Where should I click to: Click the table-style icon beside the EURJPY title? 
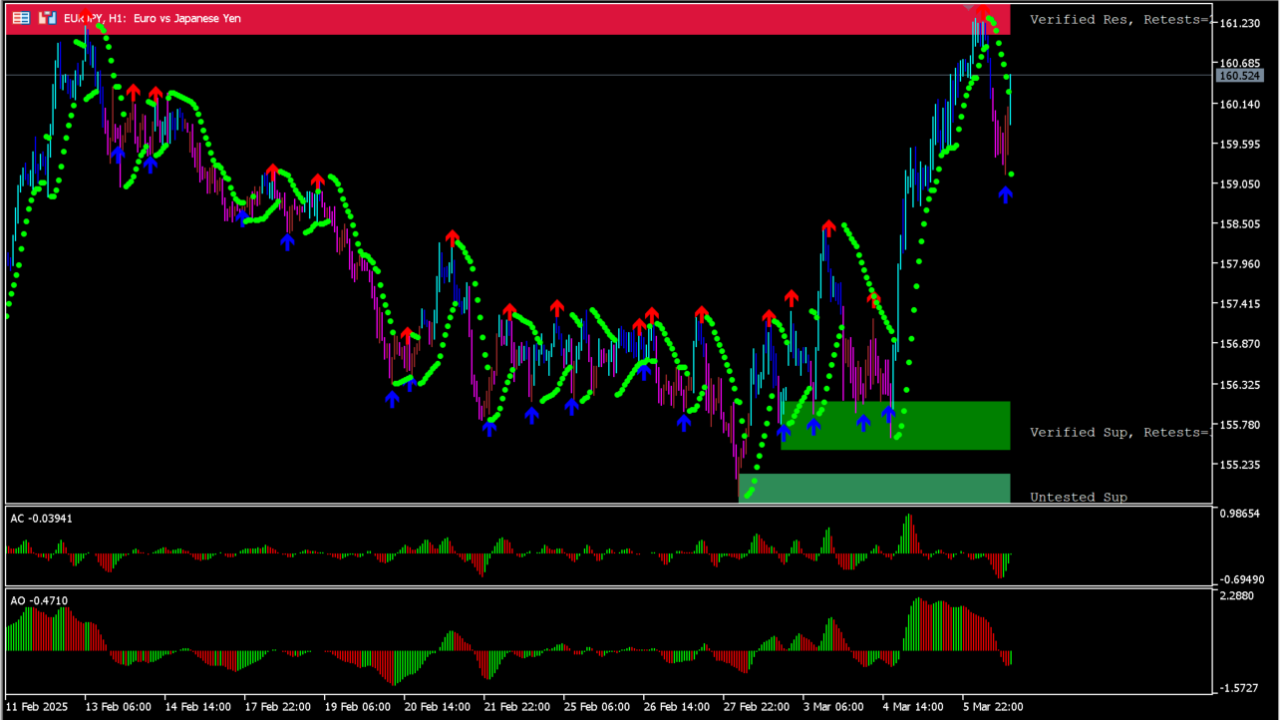tap(21, 18)
